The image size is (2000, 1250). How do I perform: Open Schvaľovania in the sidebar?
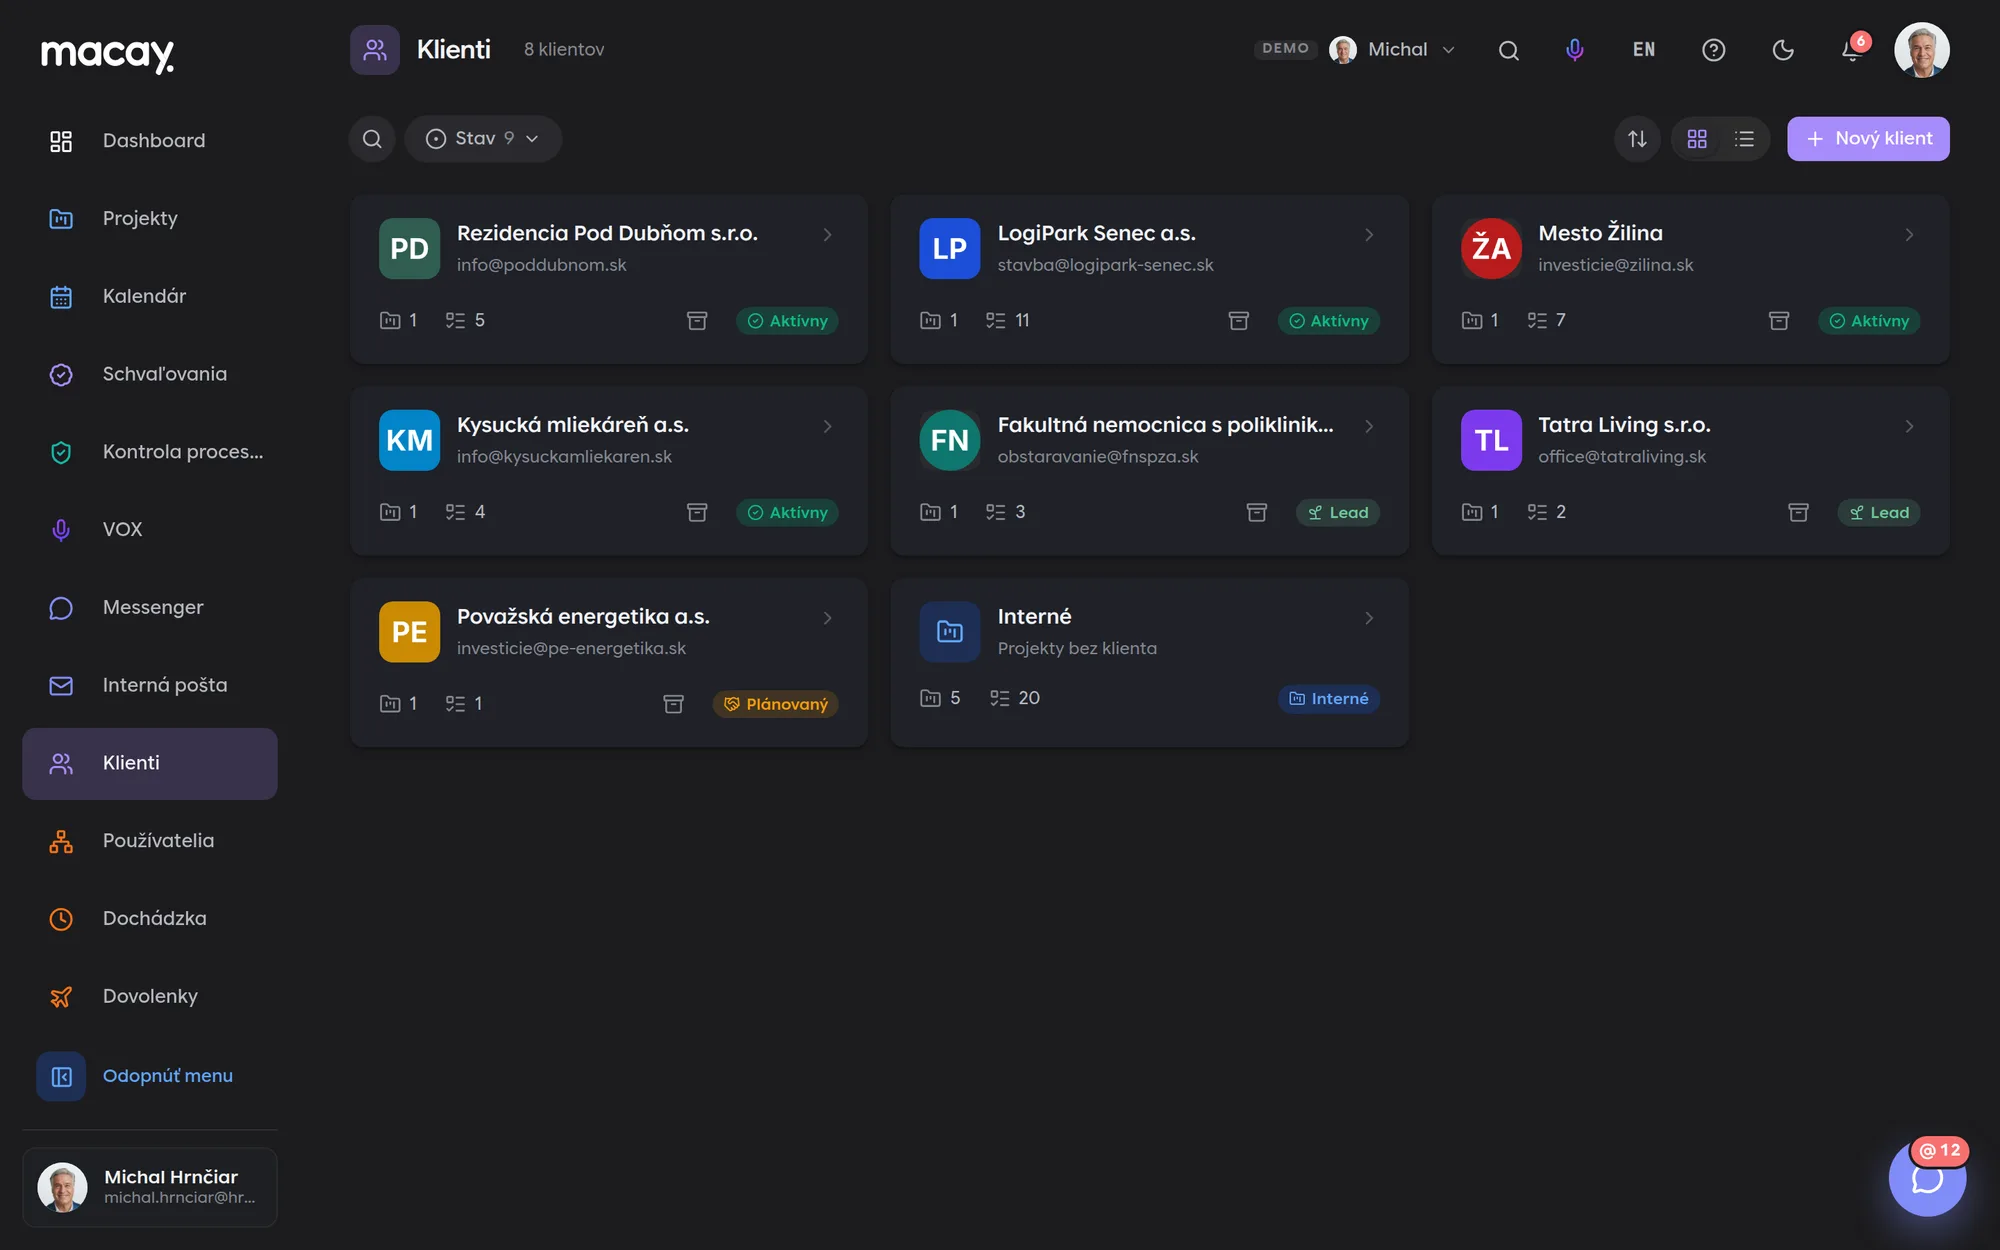coord(150,374)
